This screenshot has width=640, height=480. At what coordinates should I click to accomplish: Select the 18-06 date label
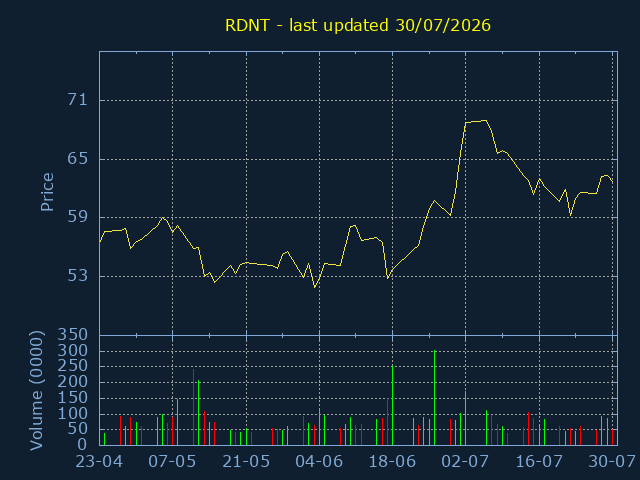[x=392, y=462]
